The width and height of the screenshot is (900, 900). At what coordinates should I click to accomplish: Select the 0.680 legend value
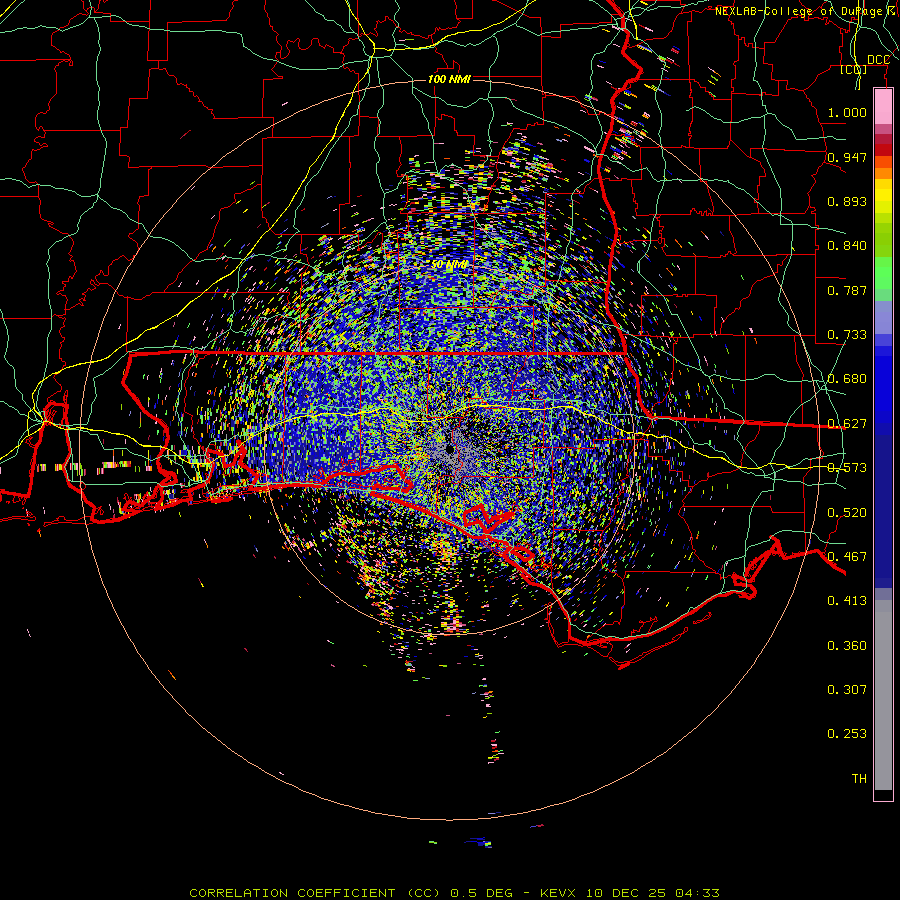[x=847, y=379]
